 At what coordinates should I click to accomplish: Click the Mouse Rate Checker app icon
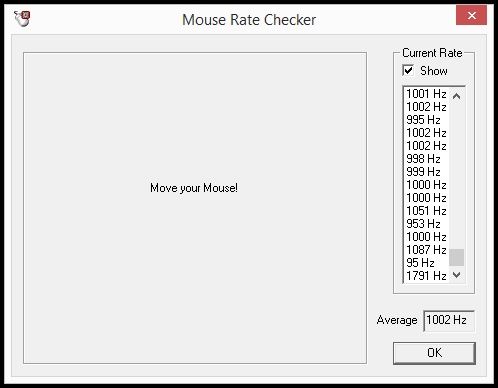(22, 18)
